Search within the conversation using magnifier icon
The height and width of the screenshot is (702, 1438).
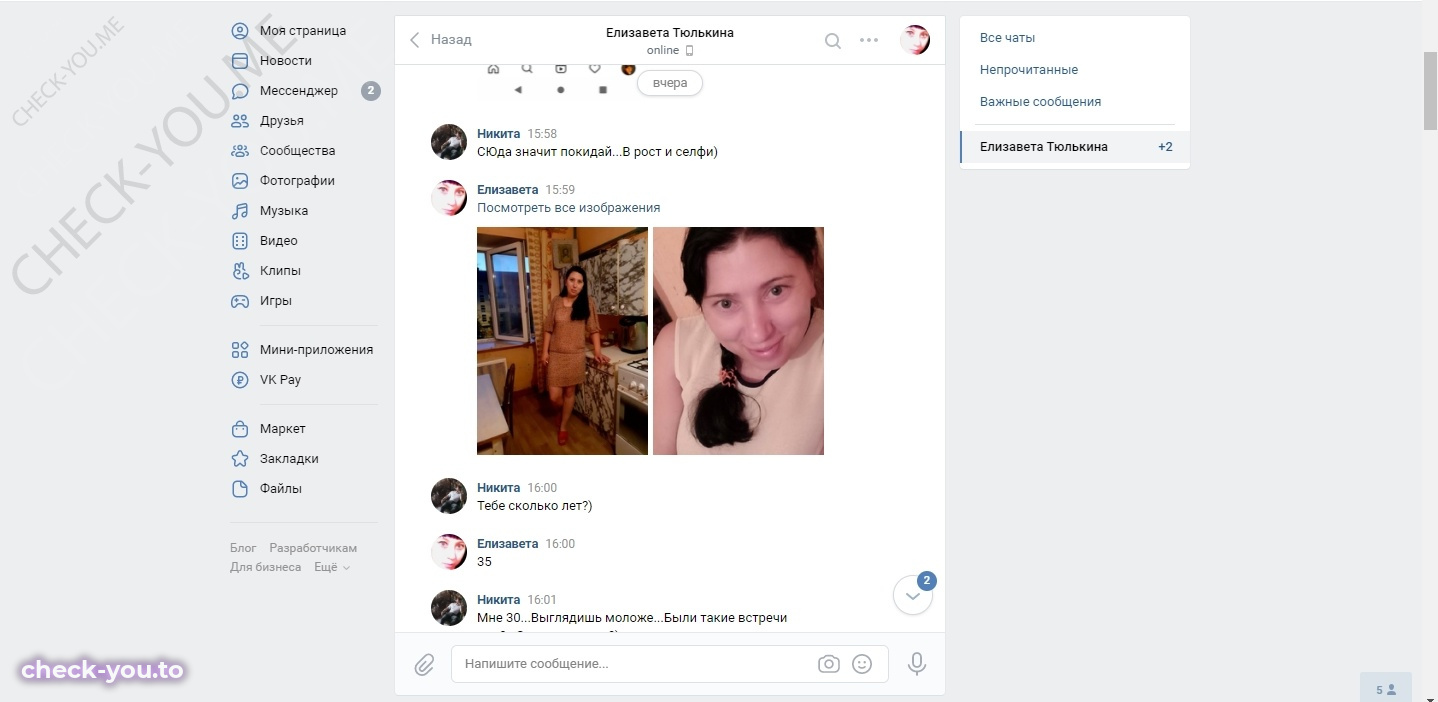pos(832,41)
